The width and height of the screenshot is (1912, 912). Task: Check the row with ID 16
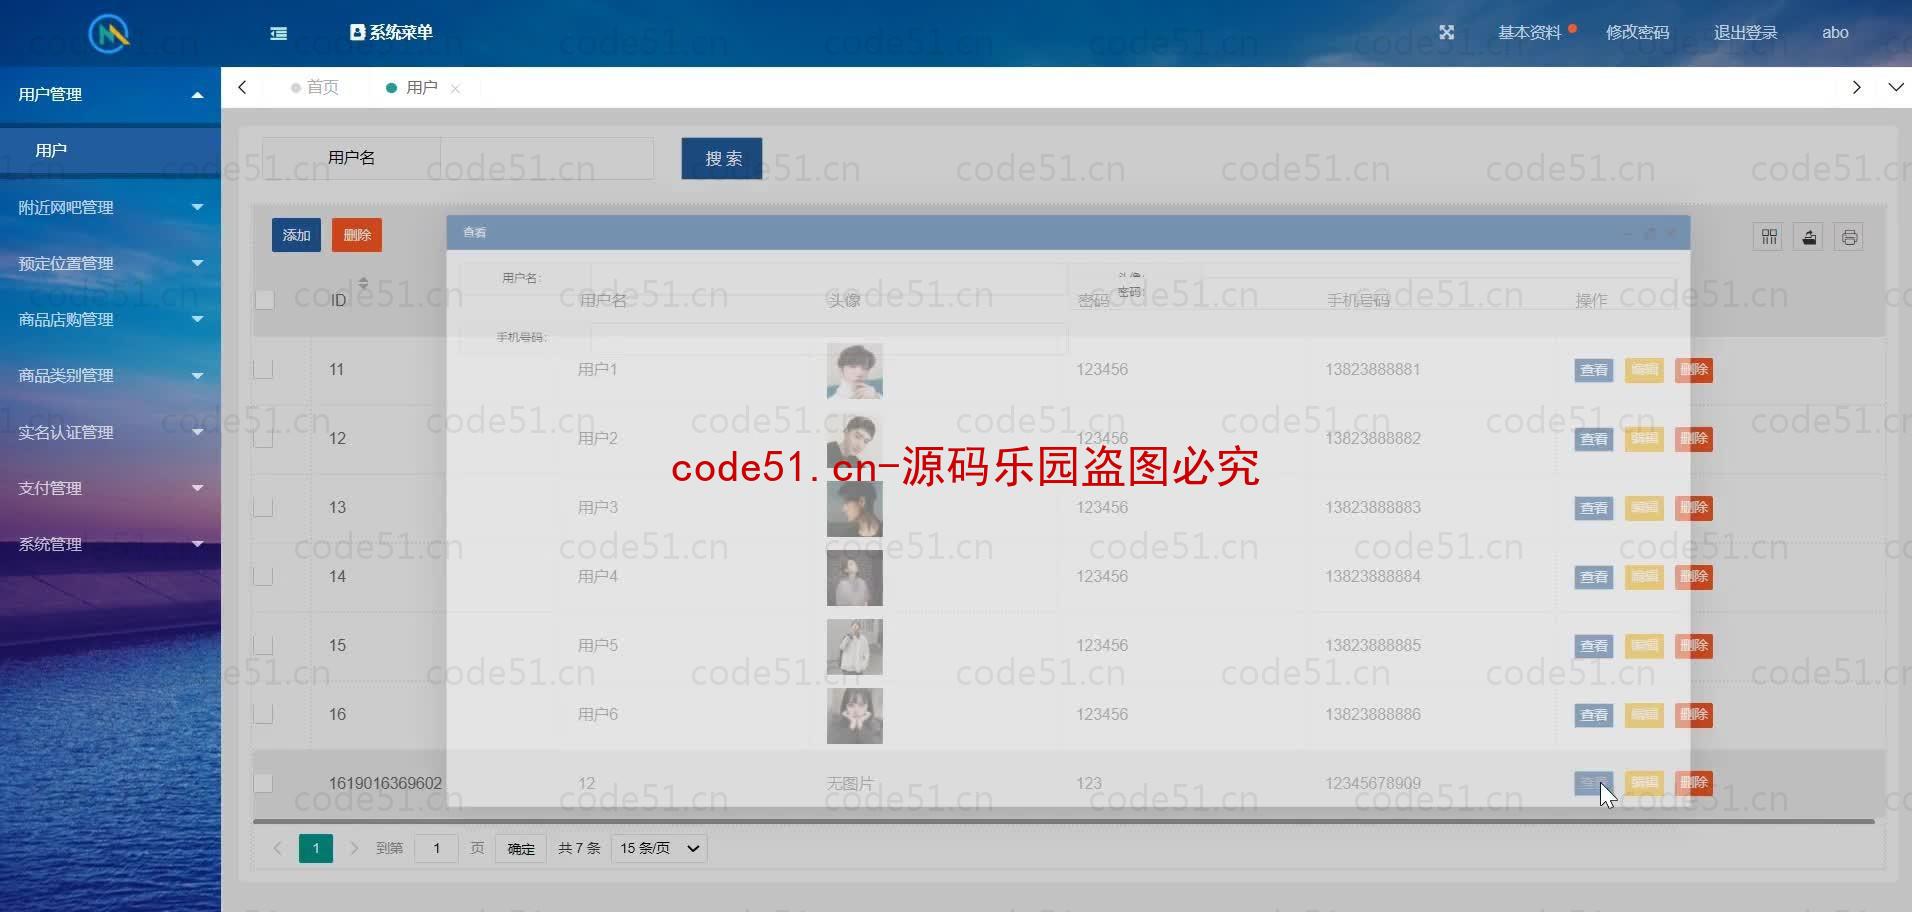pyautogui.click(x=264, y=714)
